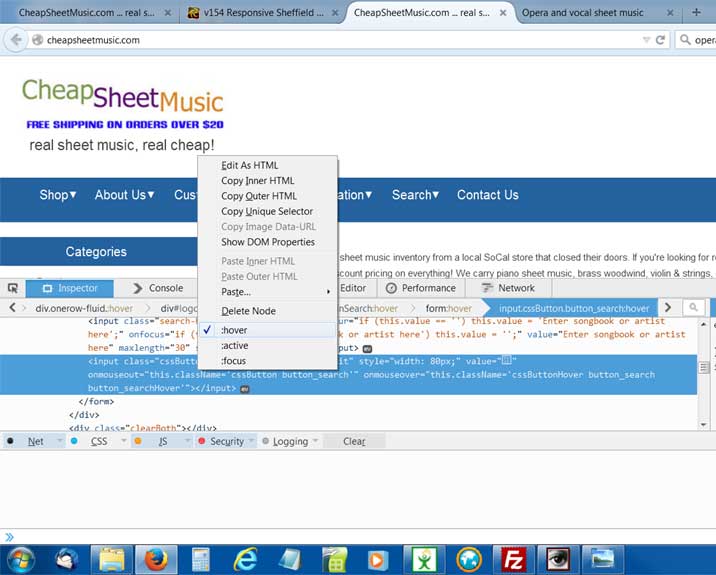Open Windows Start menu orb
Image resolution: width=716 pixels, height=575 pixels.
tap(20, 560)
